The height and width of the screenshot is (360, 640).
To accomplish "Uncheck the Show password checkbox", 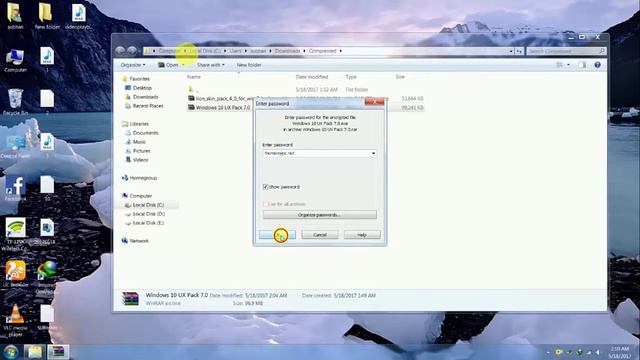I will (x=265, y=187).
